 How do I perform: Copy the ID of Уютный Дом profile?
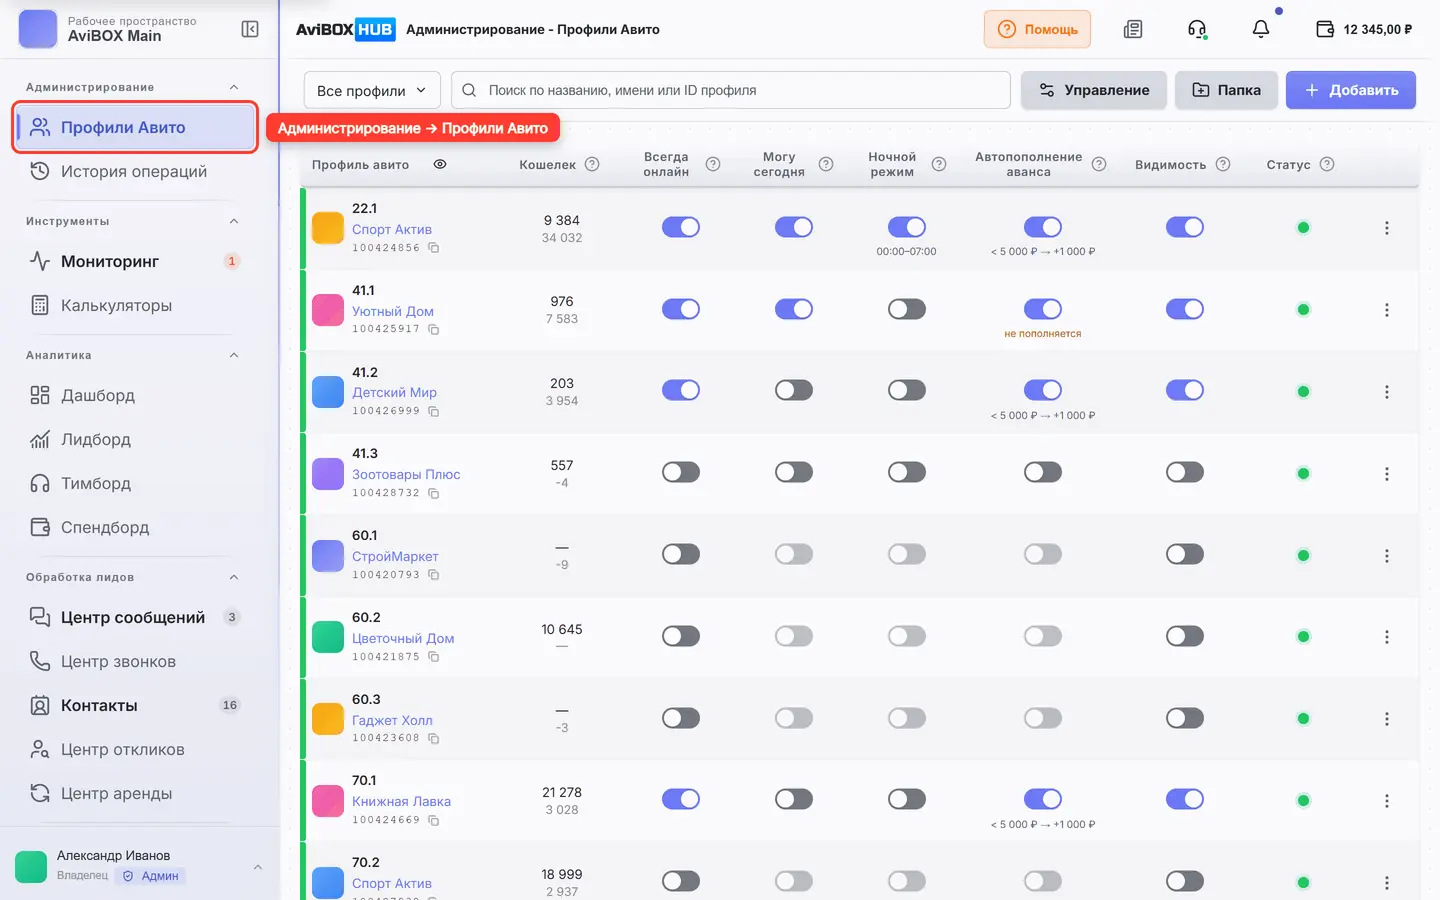(434, 329)
